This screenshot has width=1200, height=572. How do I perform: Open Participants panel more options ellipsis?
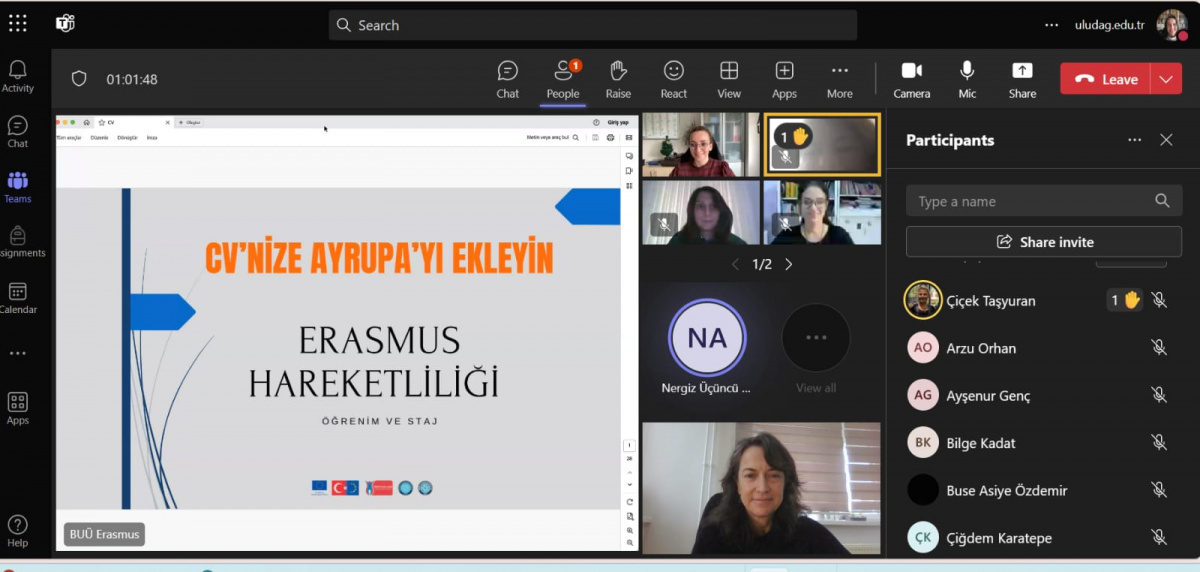[1134, 140]
